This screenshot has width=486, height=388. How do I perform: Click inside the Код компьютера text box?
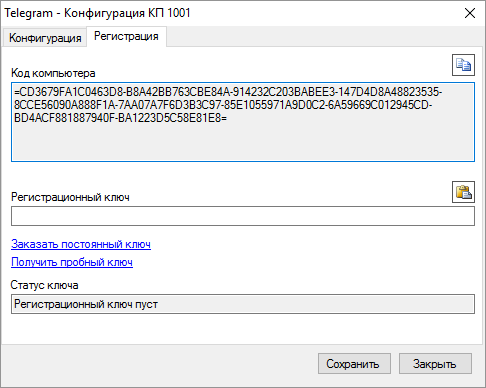click(x=243, y=122)
